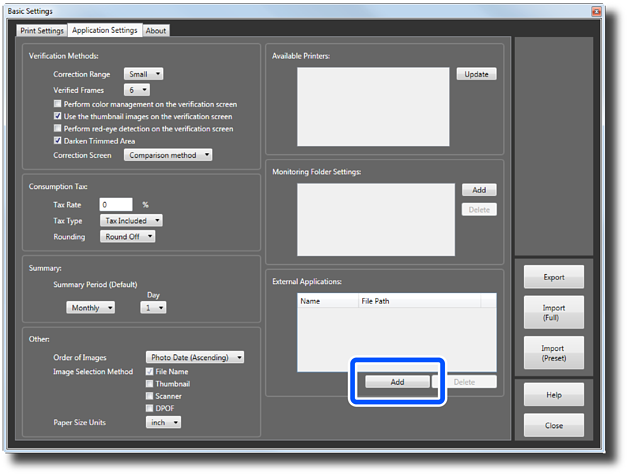Click the Export button
Viewport: 628px width, 475px height.
(x=553, y=277)
